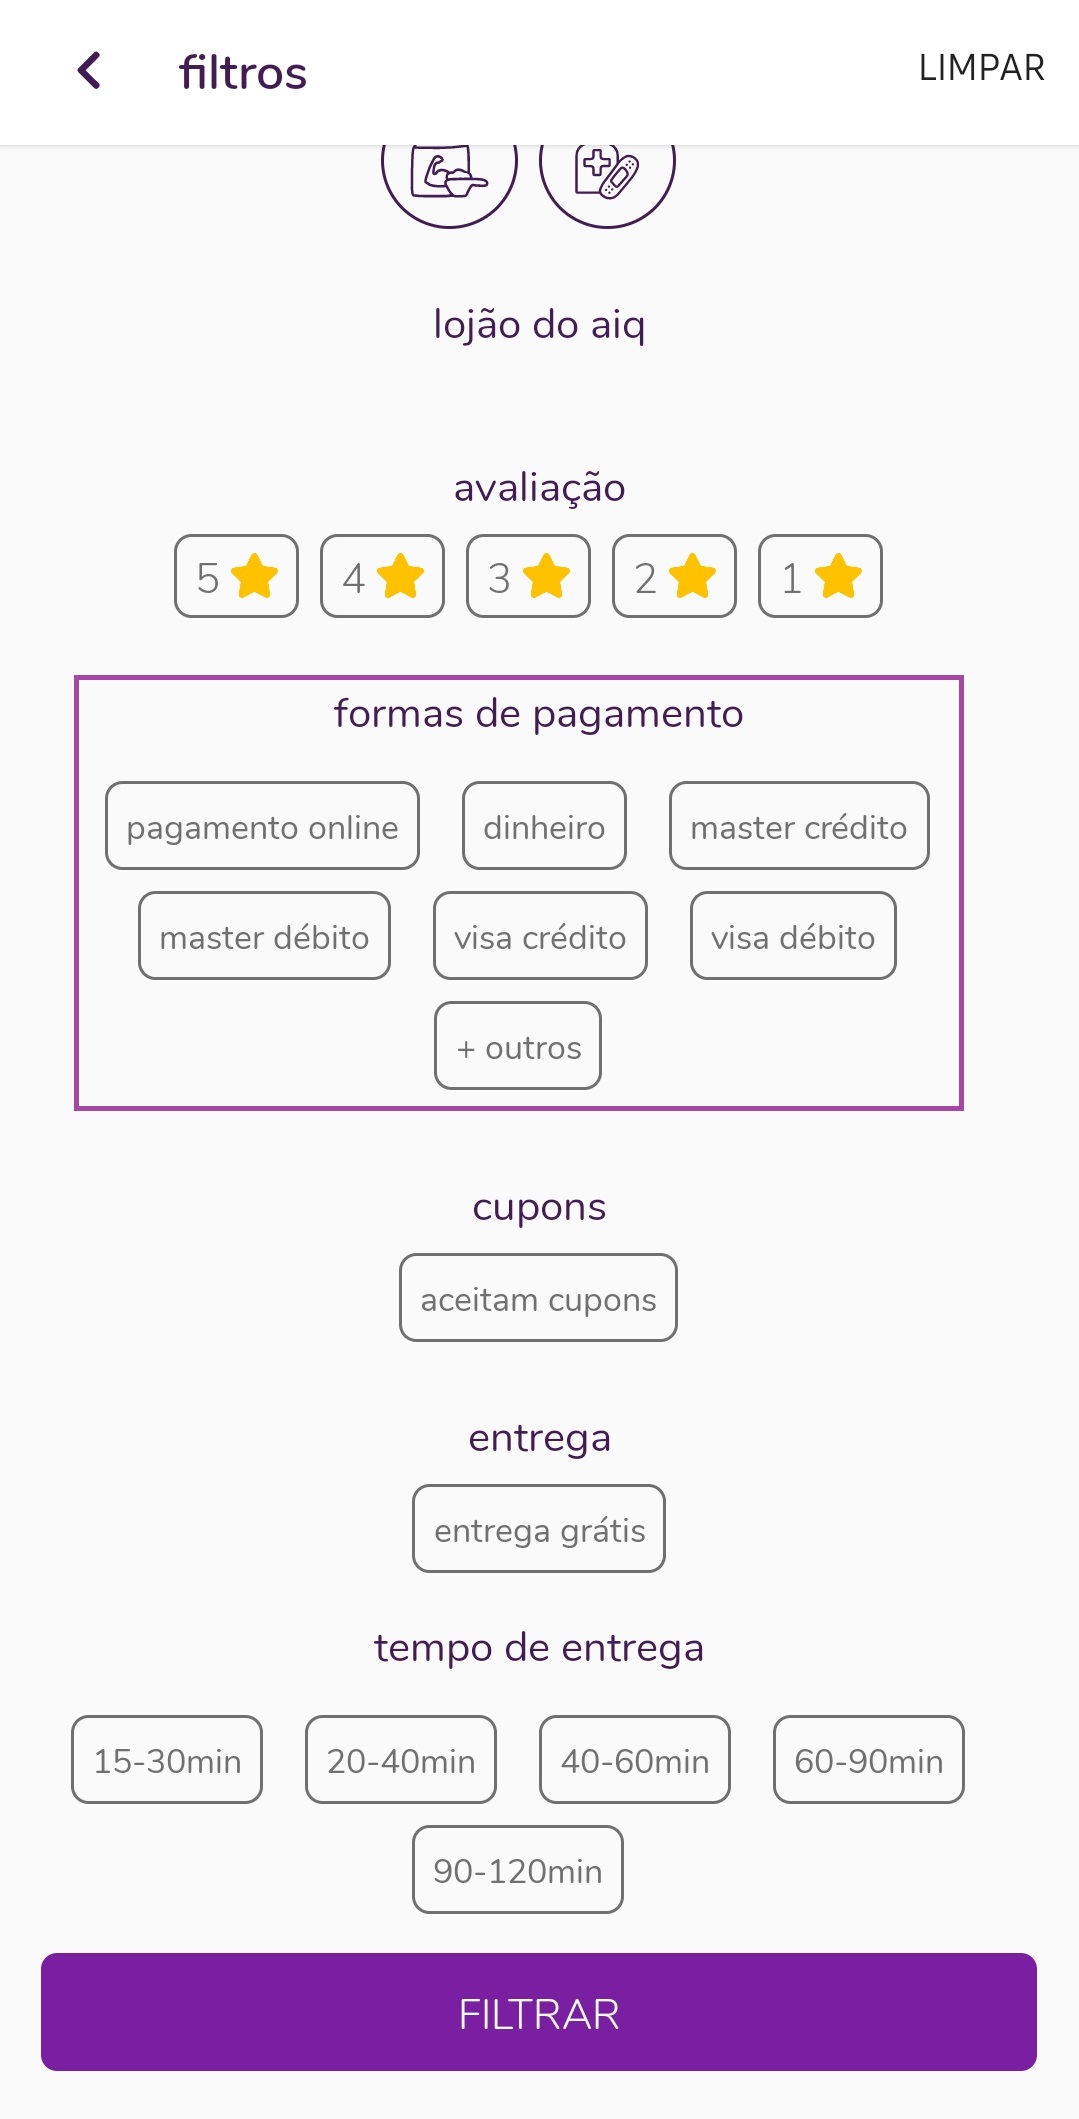The image size is (1079, 2119).
Task: Clear all filters with LIMPAR
Action: (981, 68)
